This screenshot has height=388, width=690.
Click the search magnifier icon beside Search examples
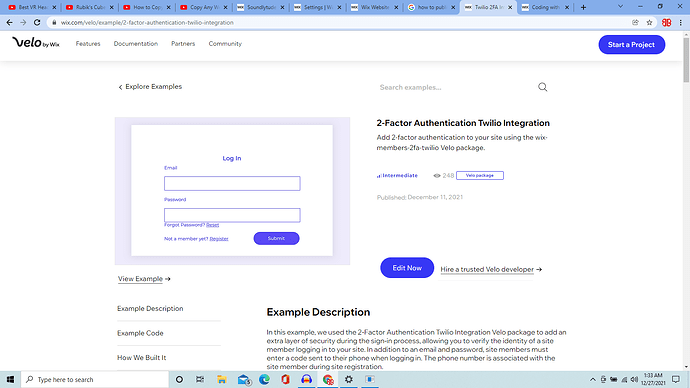pos(543,87)
